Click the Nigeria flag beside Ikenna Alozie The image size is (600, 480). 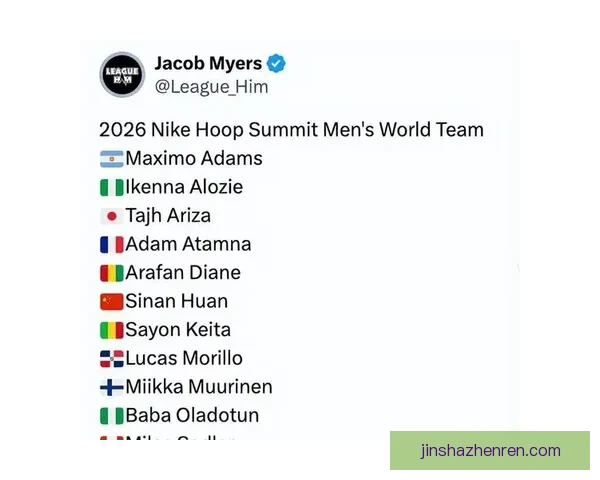(111, 187)
